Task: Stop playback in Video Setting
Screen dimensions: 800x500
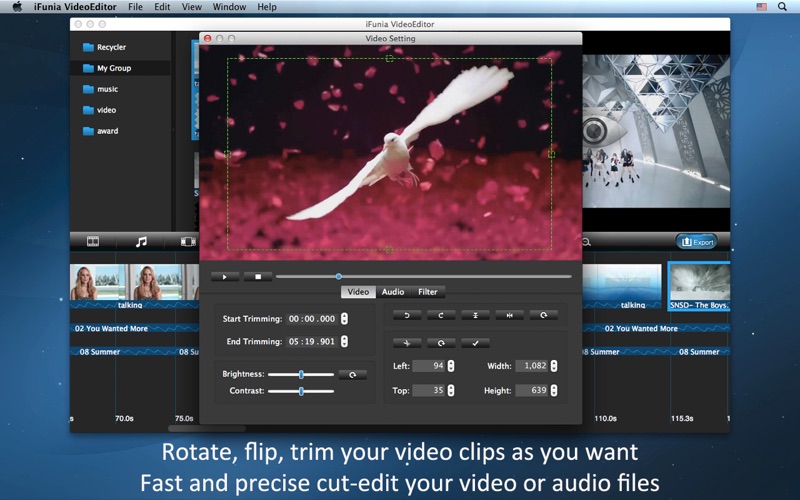Action: pos(258,277)
